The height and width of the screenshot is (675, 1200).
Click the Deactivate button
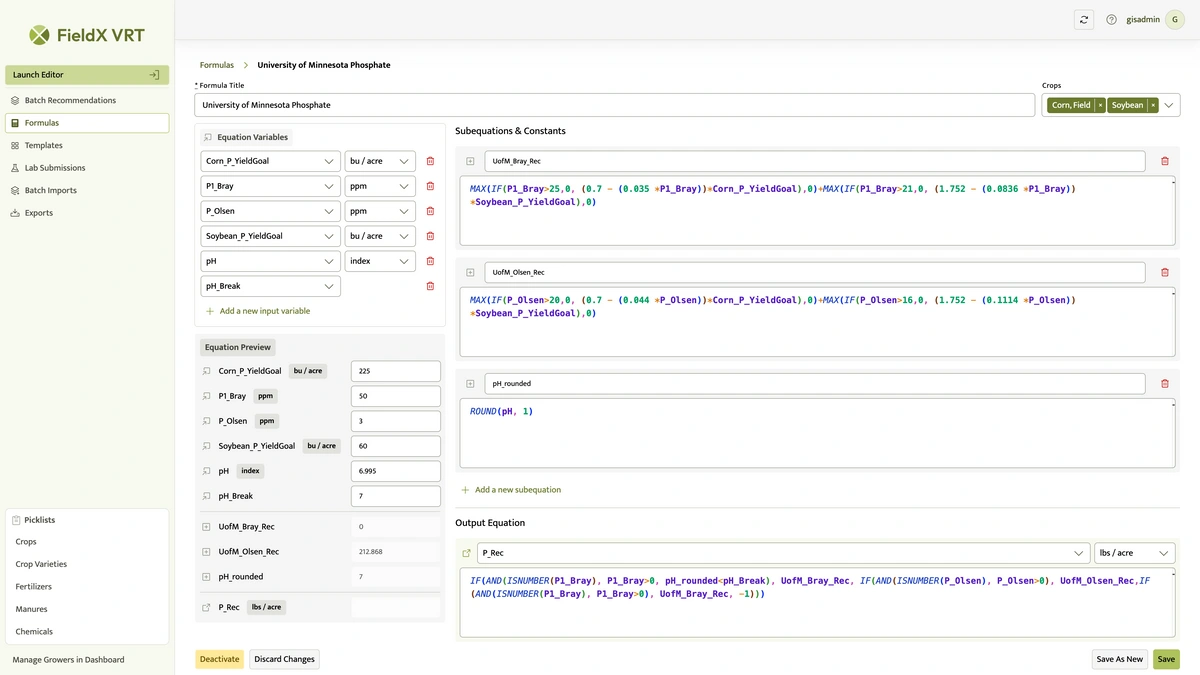tap(219, 659)
